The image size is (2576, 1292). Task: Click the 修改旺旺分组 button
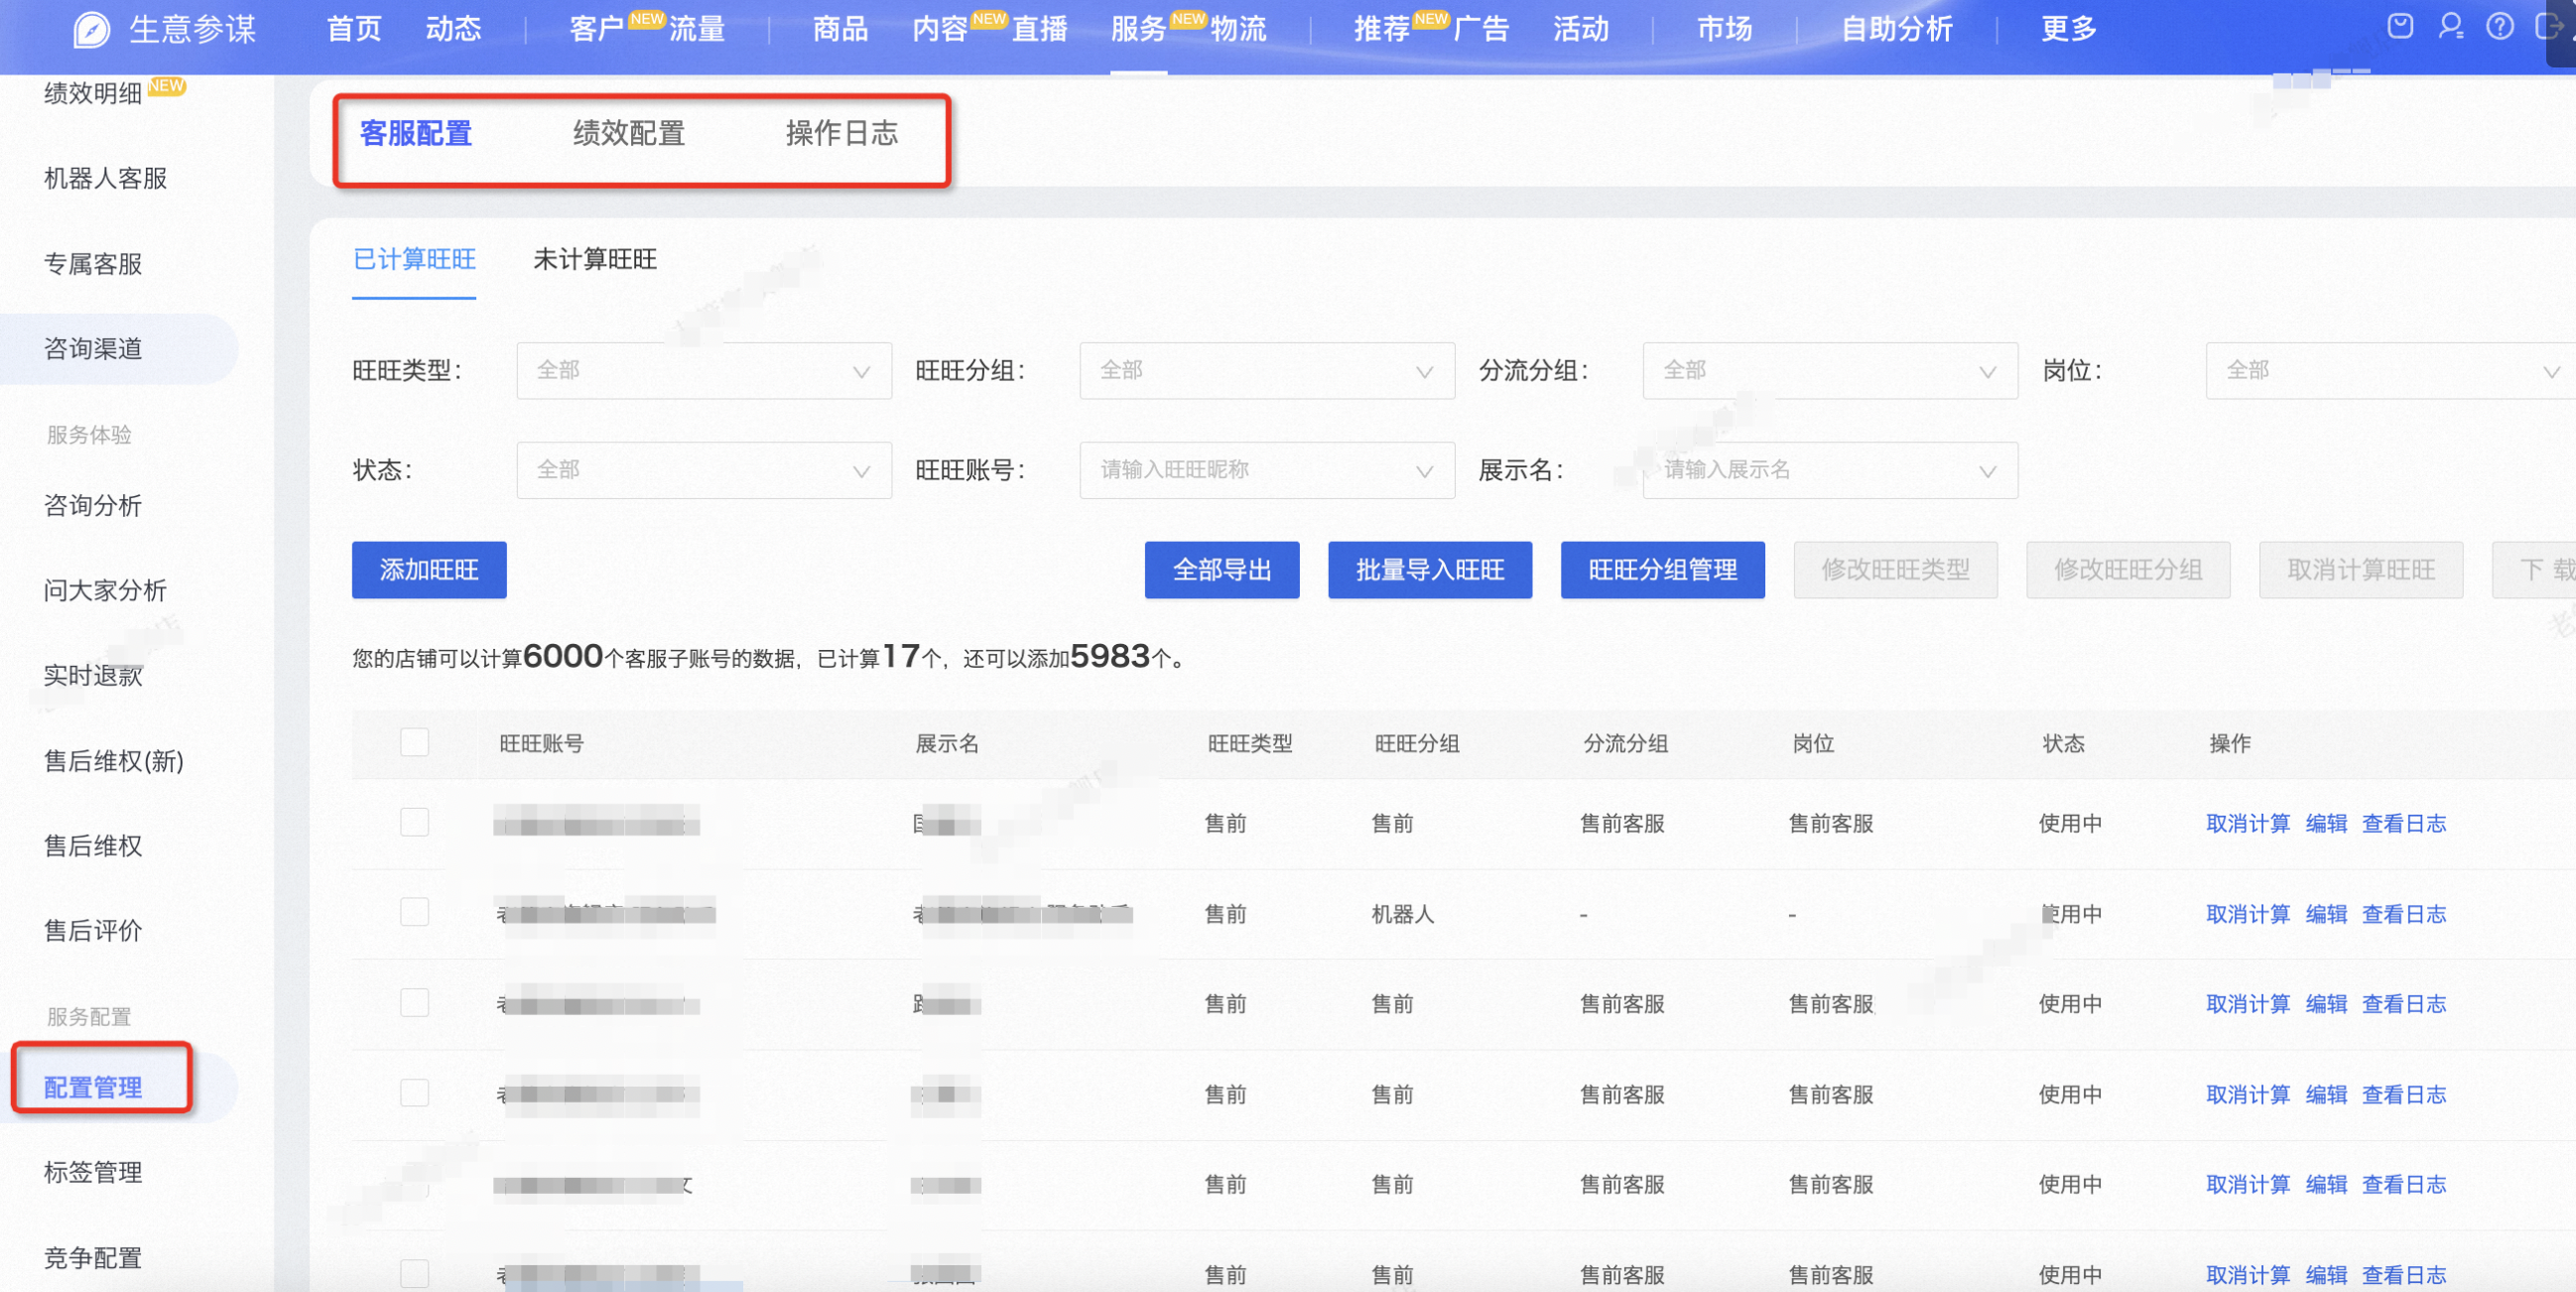2129,570
